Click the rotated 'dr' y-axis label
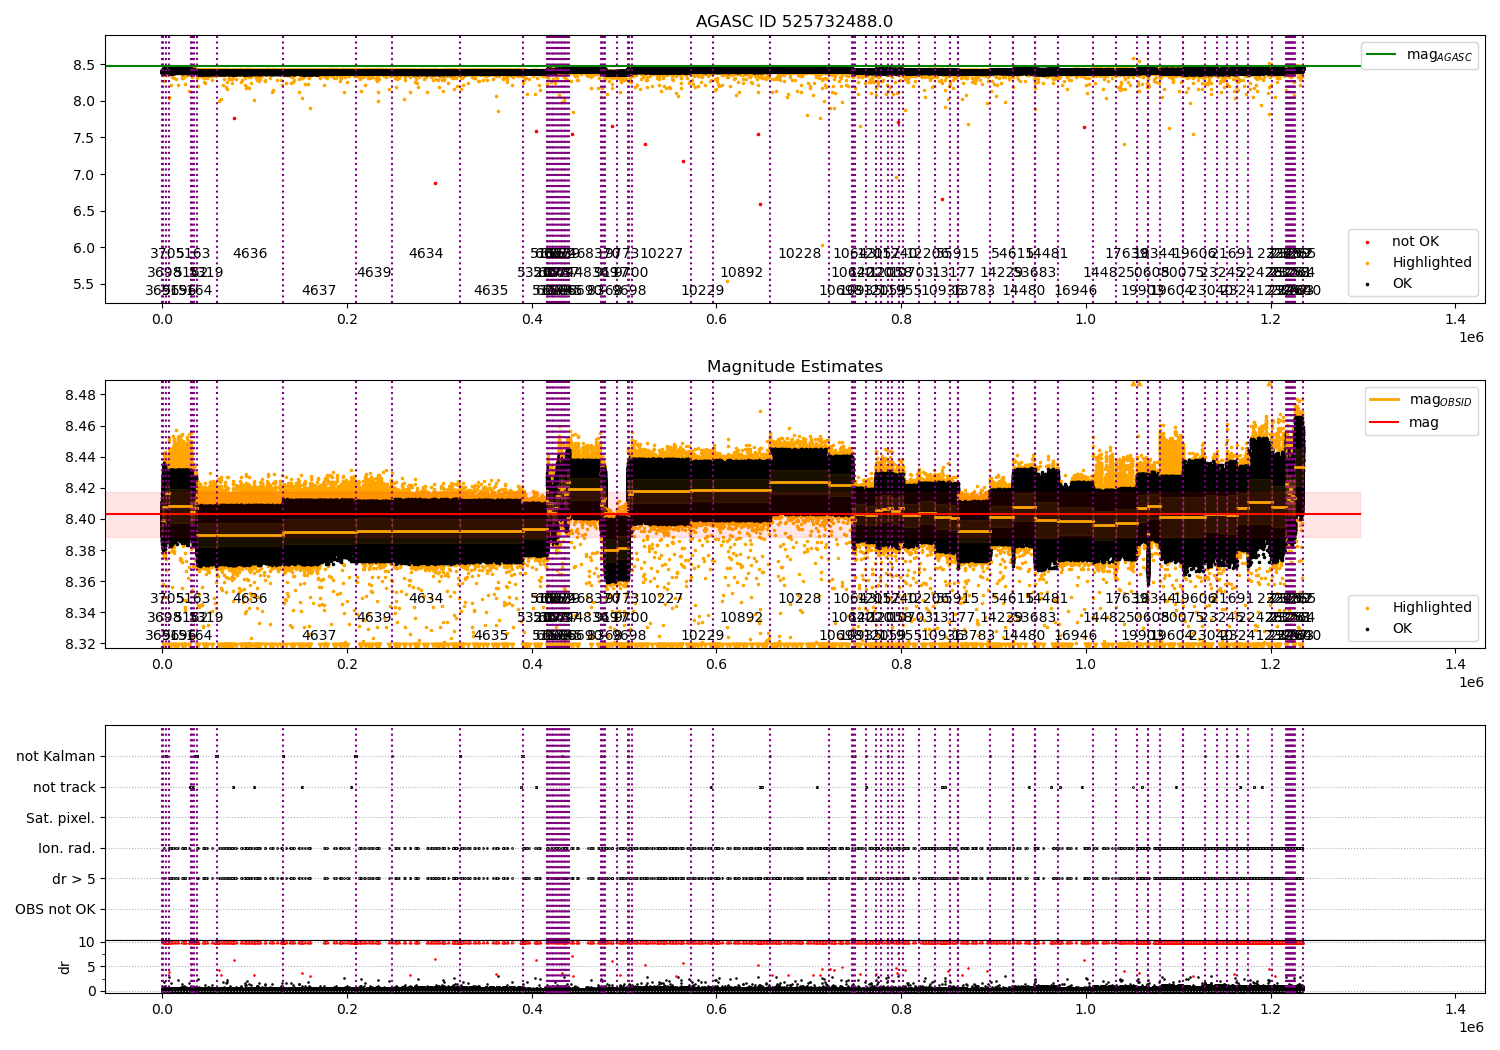The width and height of the screenshot is (1500, 1050). pyautogui.click(x=65, y=967)
